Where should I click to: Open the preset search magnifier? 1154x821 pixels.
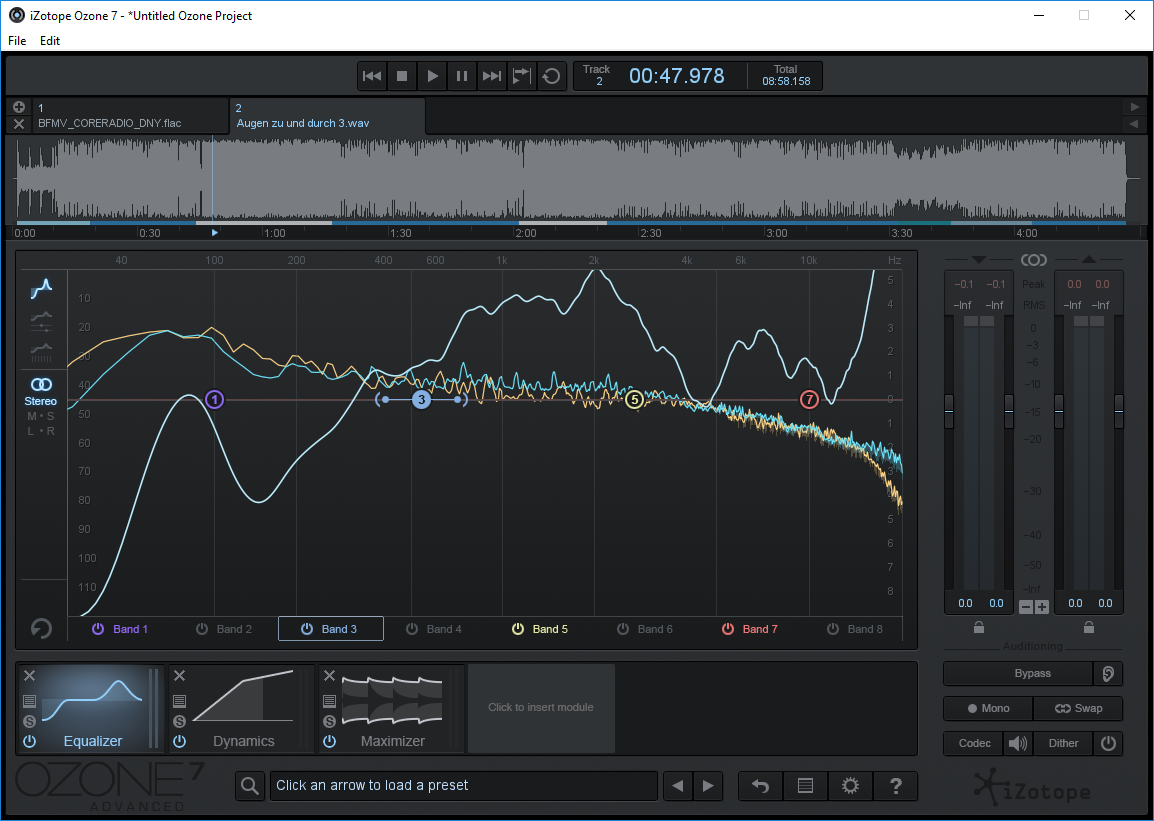(x=250, y=786)
